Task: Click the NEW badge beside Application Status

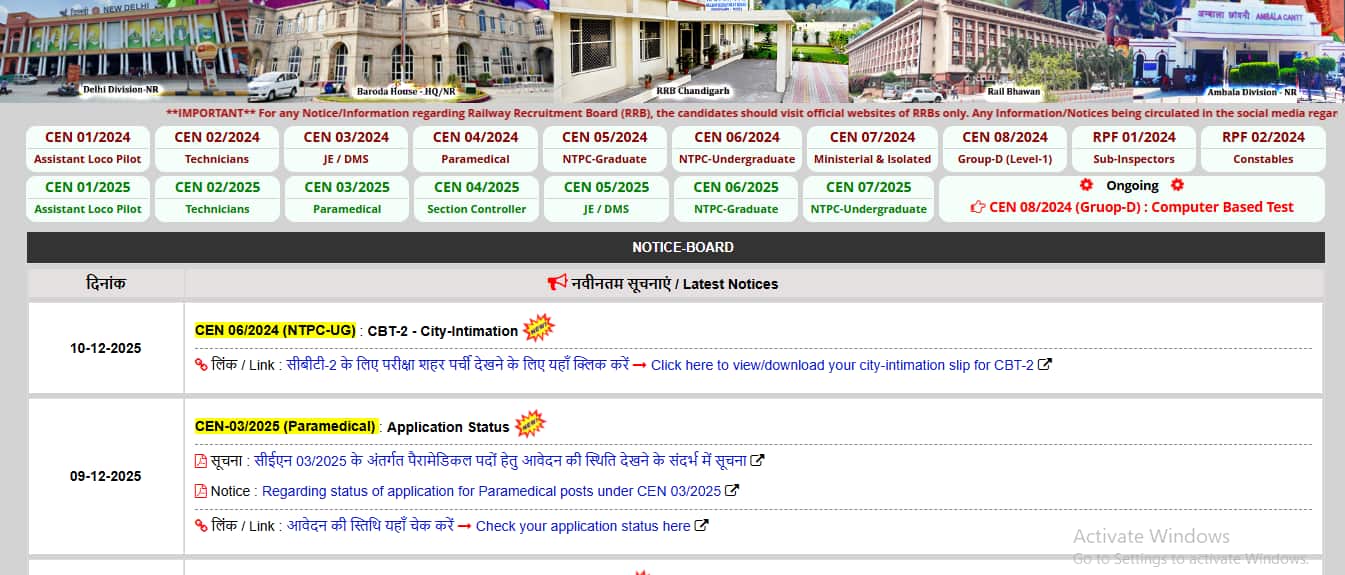Action: coord(530,424)
